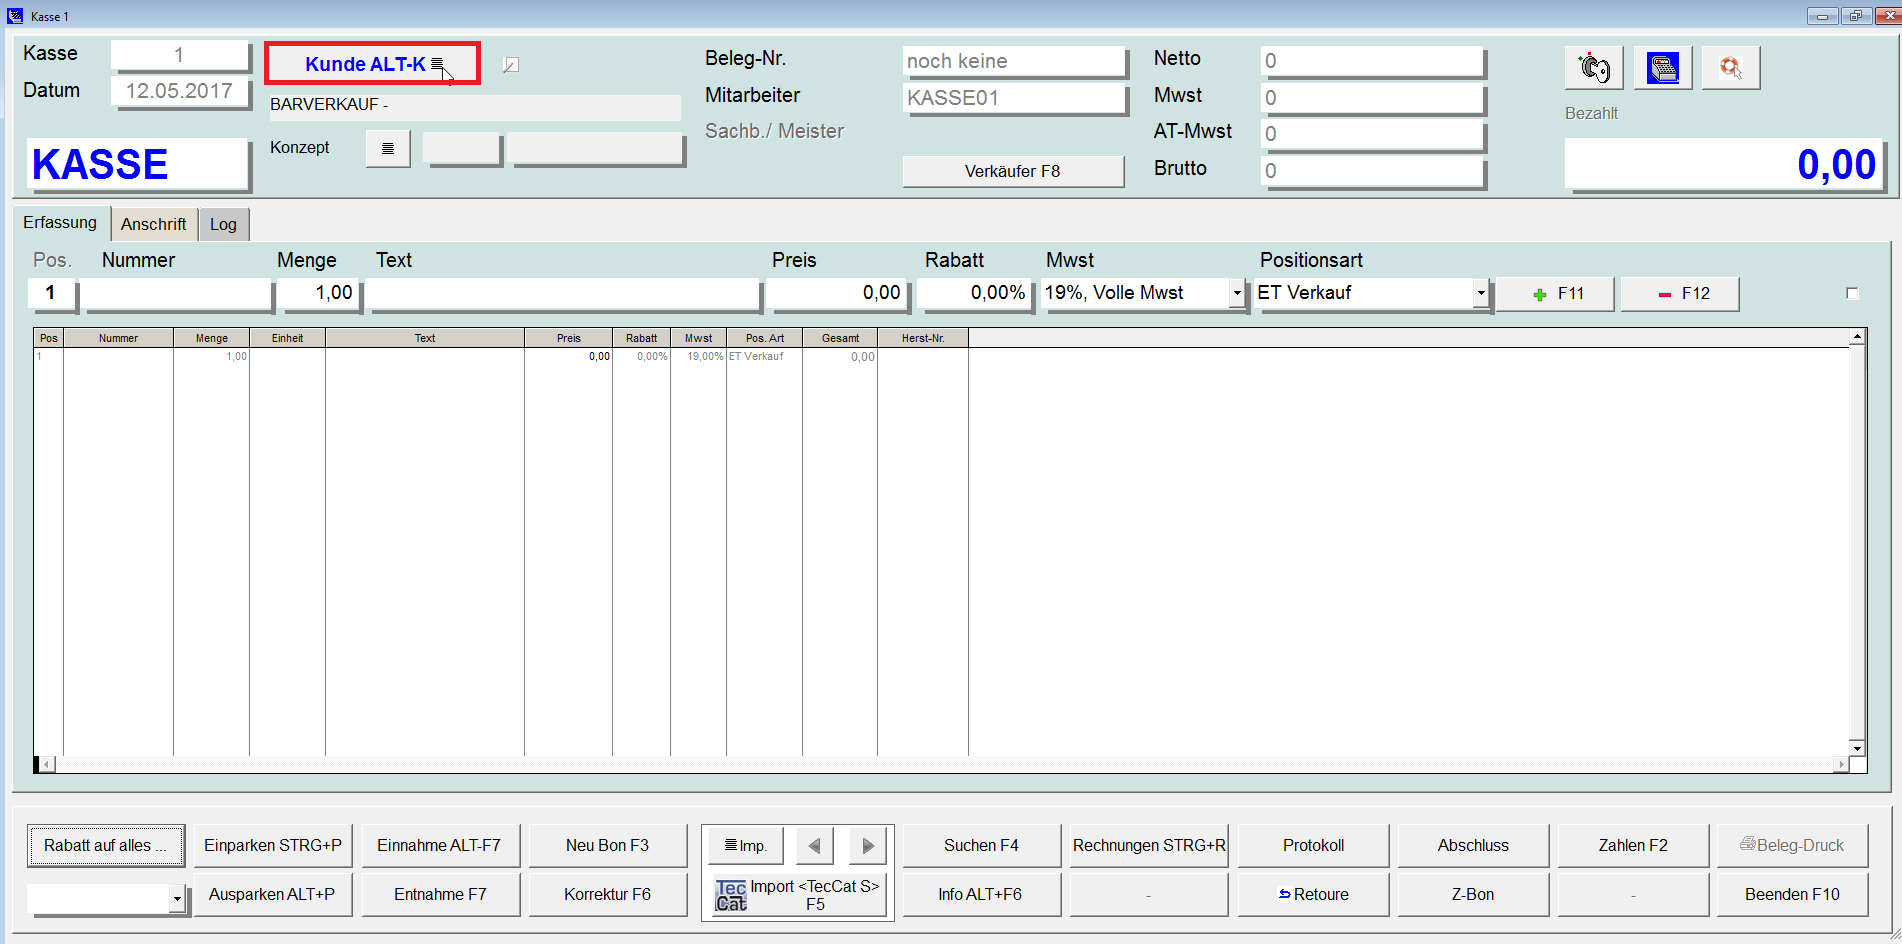
Task: Switch to the Erfassung tab
Action: 60,223
